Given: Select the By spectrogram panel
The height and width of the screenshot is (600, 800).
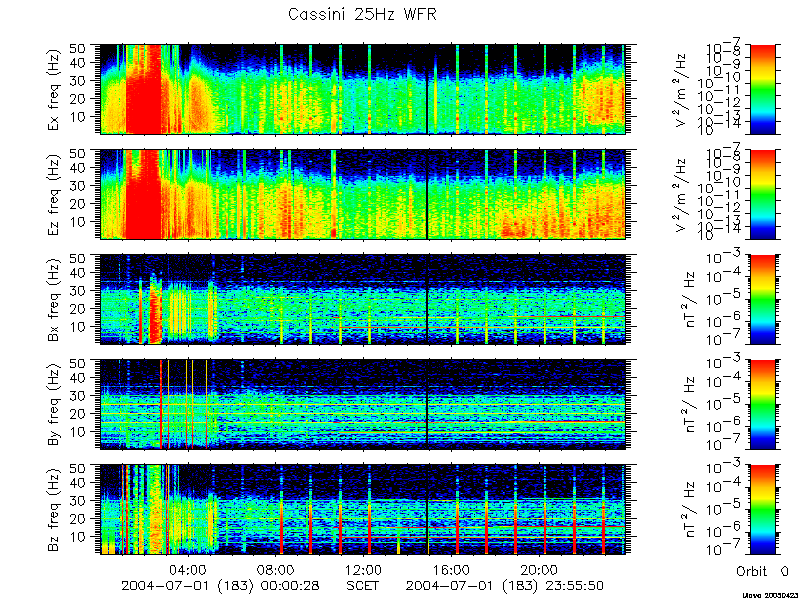Looking at the screenshot, I should 362,404.
